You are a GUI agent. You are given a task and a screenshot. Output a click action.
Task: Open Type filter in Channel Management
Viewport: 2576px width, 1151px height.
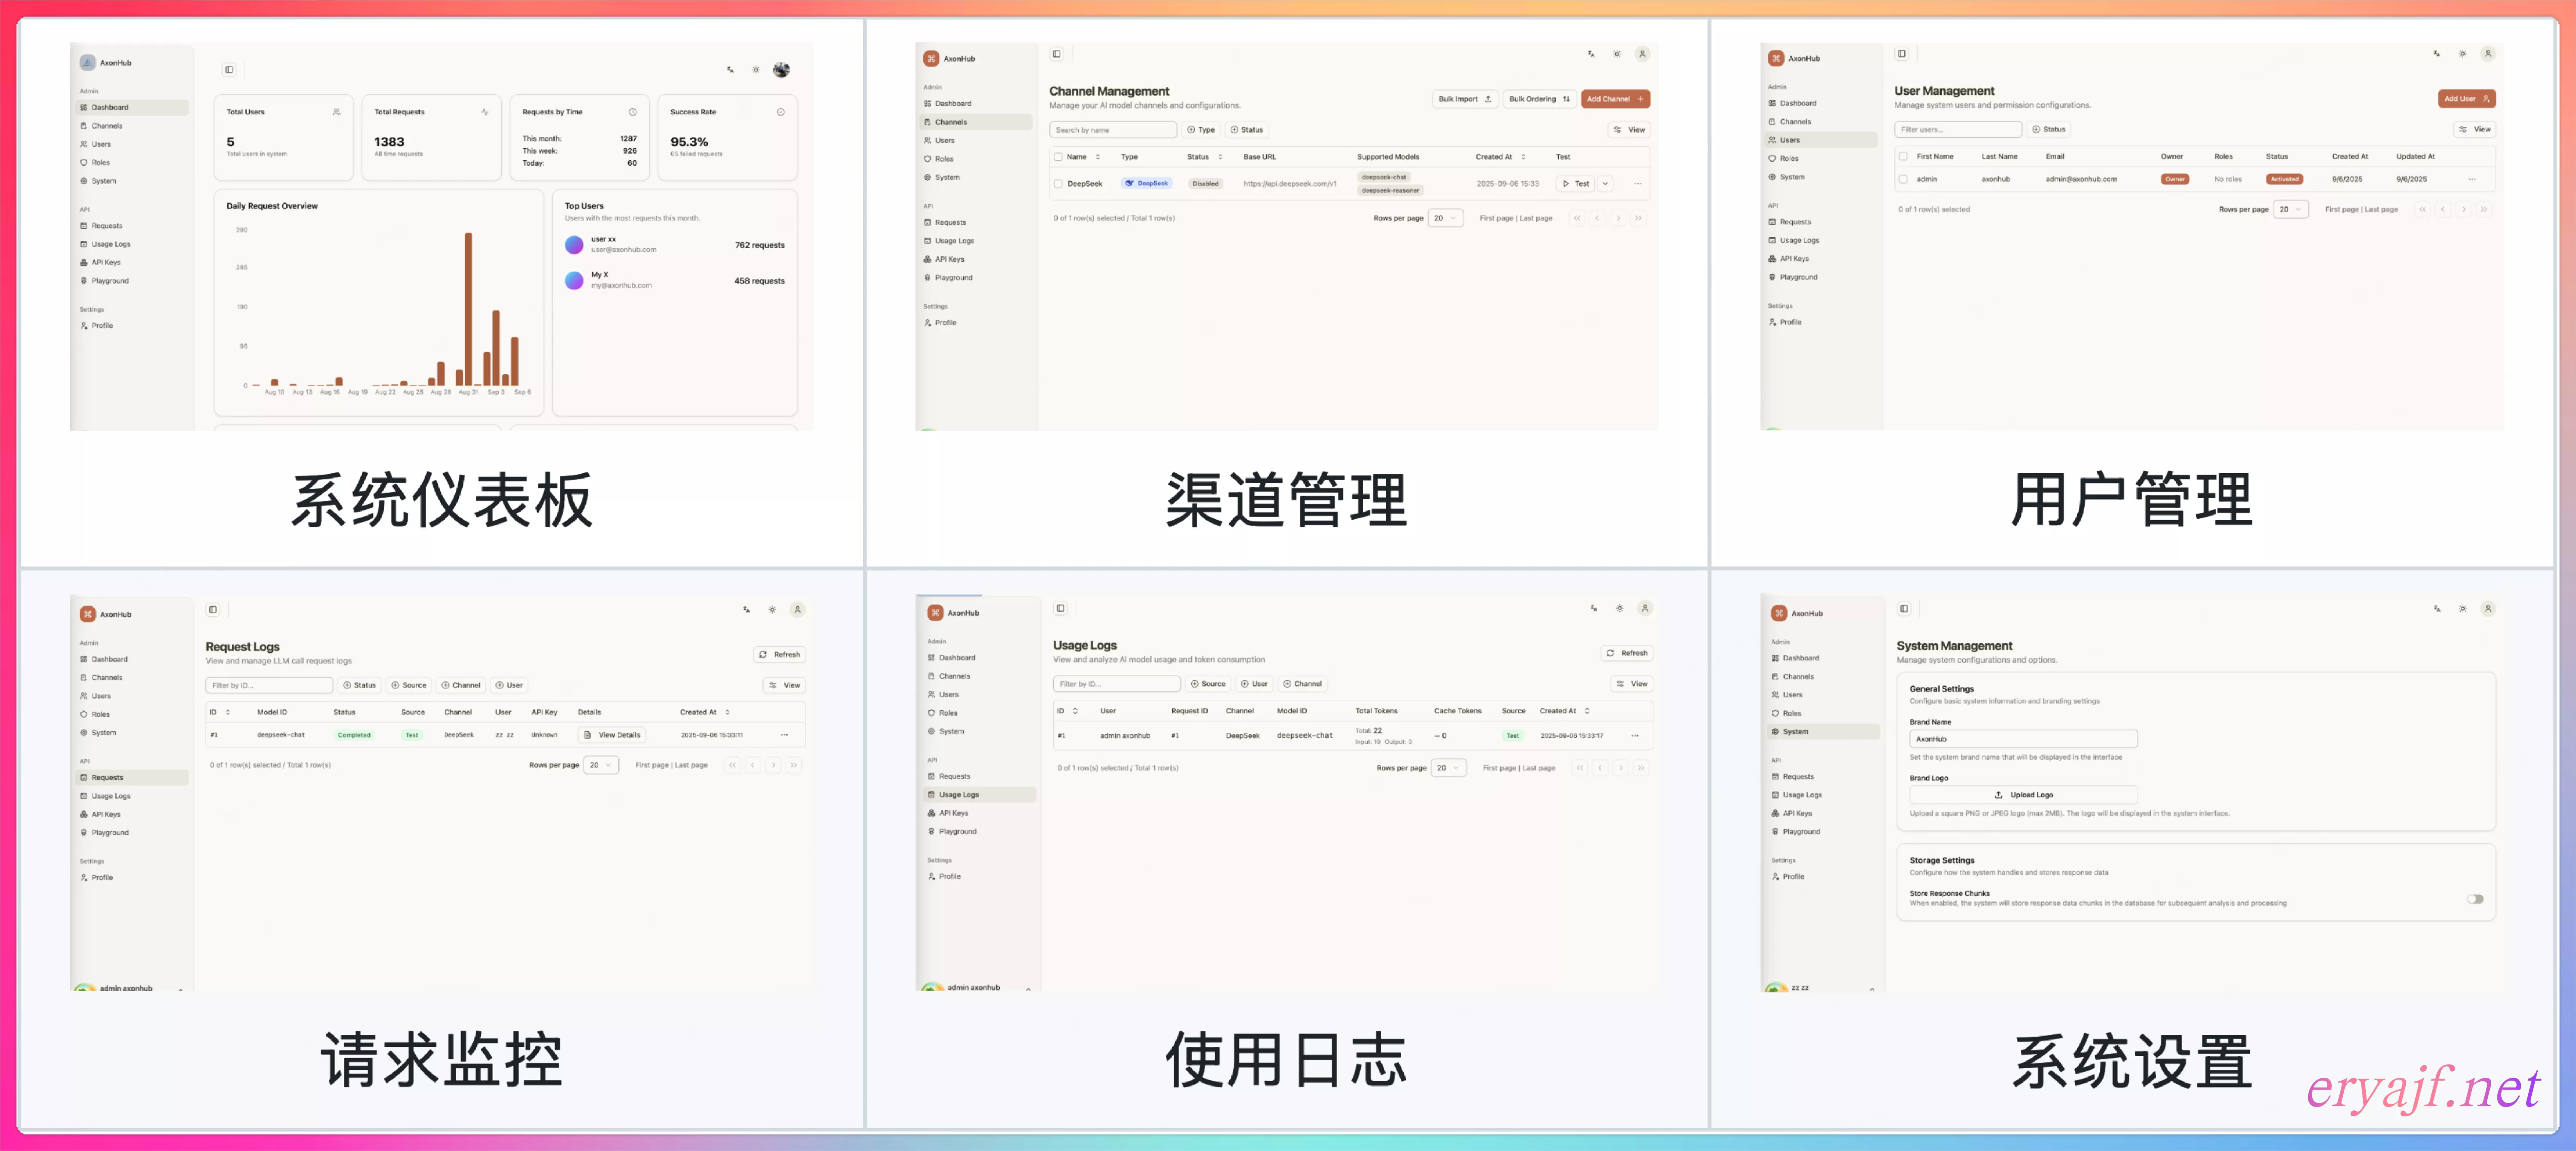pos(1201,130)
